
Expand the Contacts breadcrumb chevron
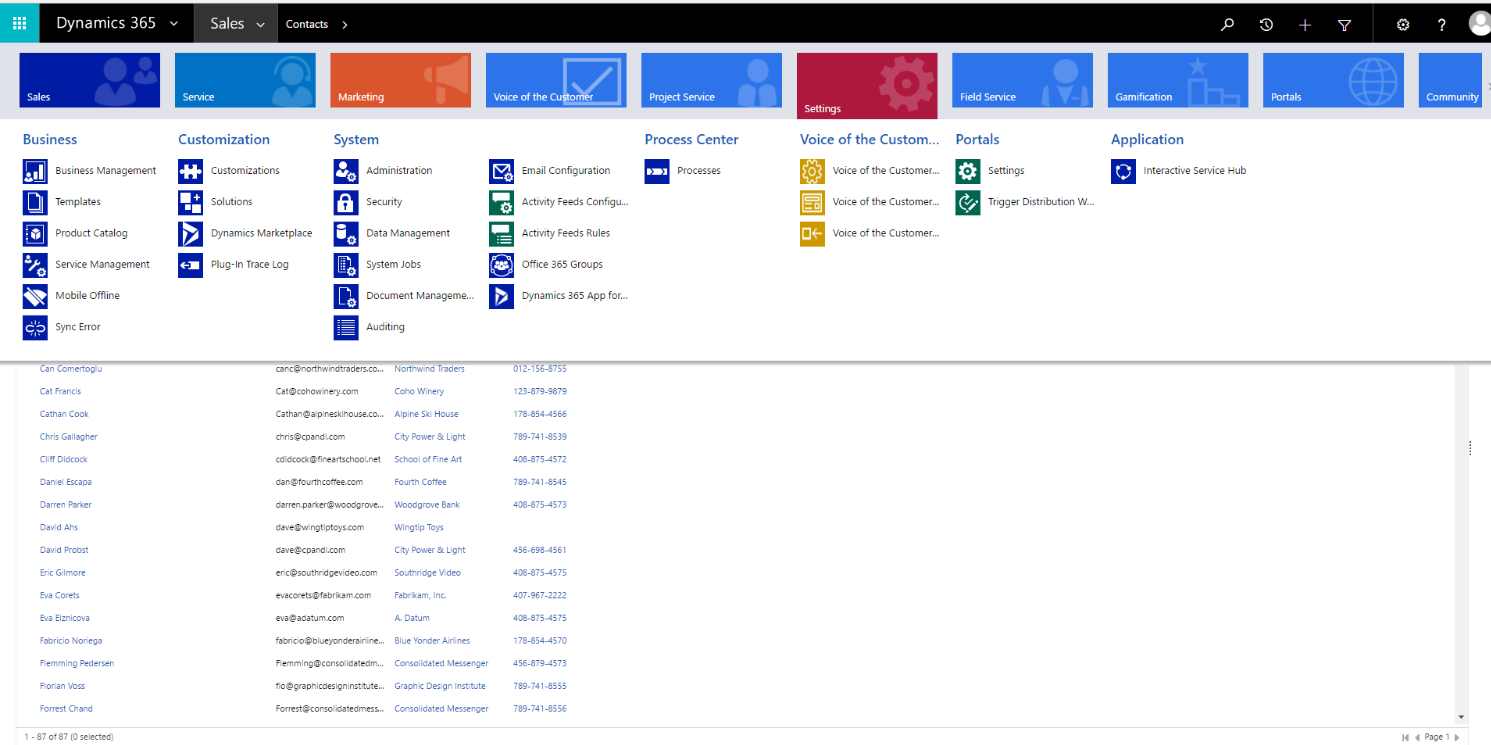[x=345, y=24]
